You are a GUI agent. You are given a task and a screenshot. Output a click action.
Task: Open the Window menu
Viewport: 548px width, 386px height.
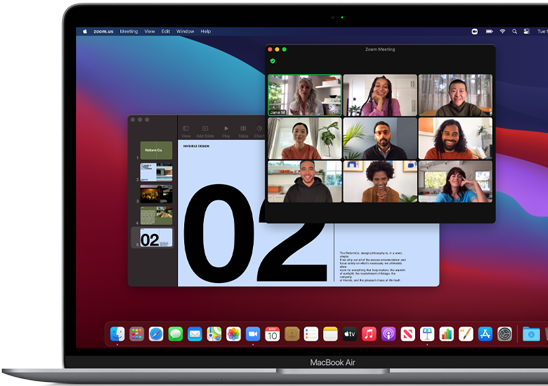185,31
